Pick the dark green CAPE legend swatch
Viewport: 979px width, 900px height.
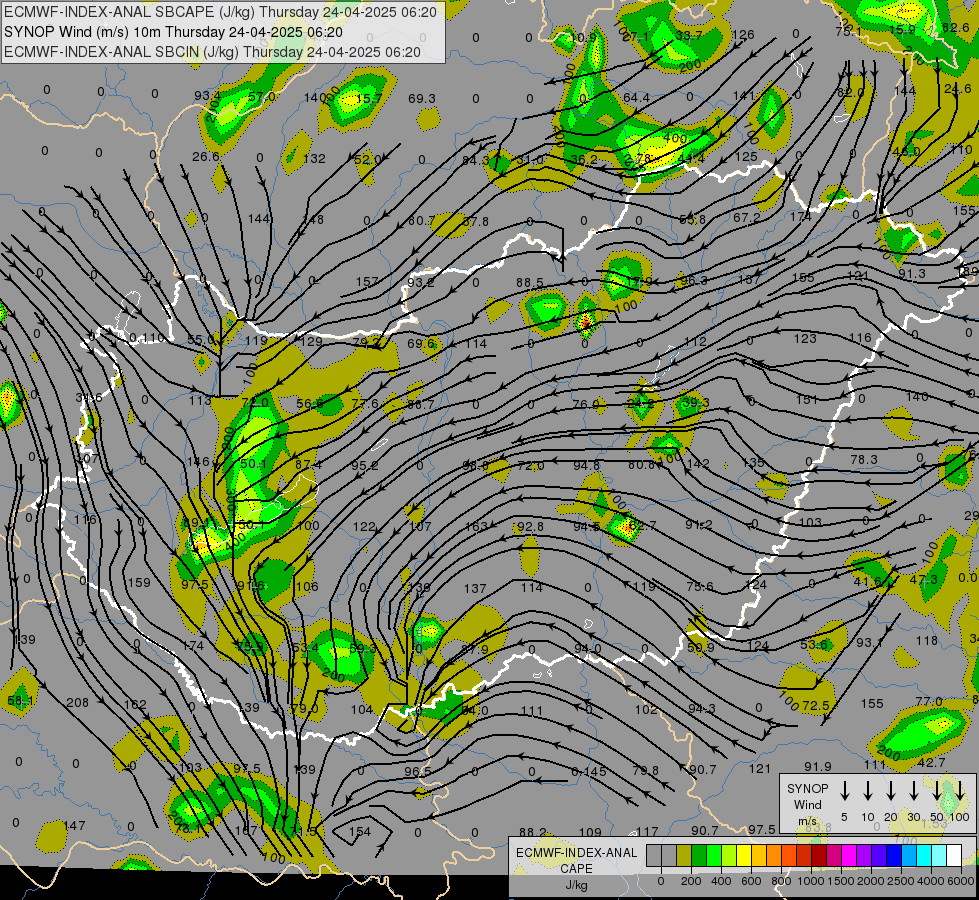pyautogui.click(x=699, y=856)
